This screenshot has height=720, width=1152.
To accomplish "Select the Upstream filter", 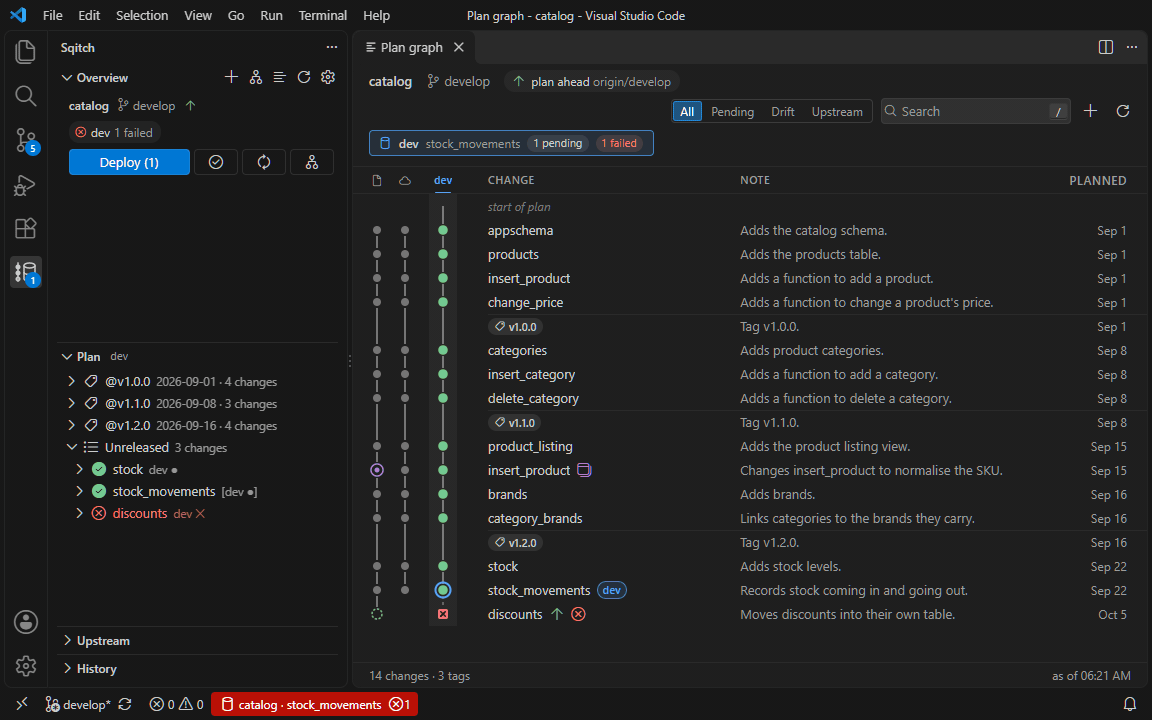I will pyautogui.click(x=837, y=112).
